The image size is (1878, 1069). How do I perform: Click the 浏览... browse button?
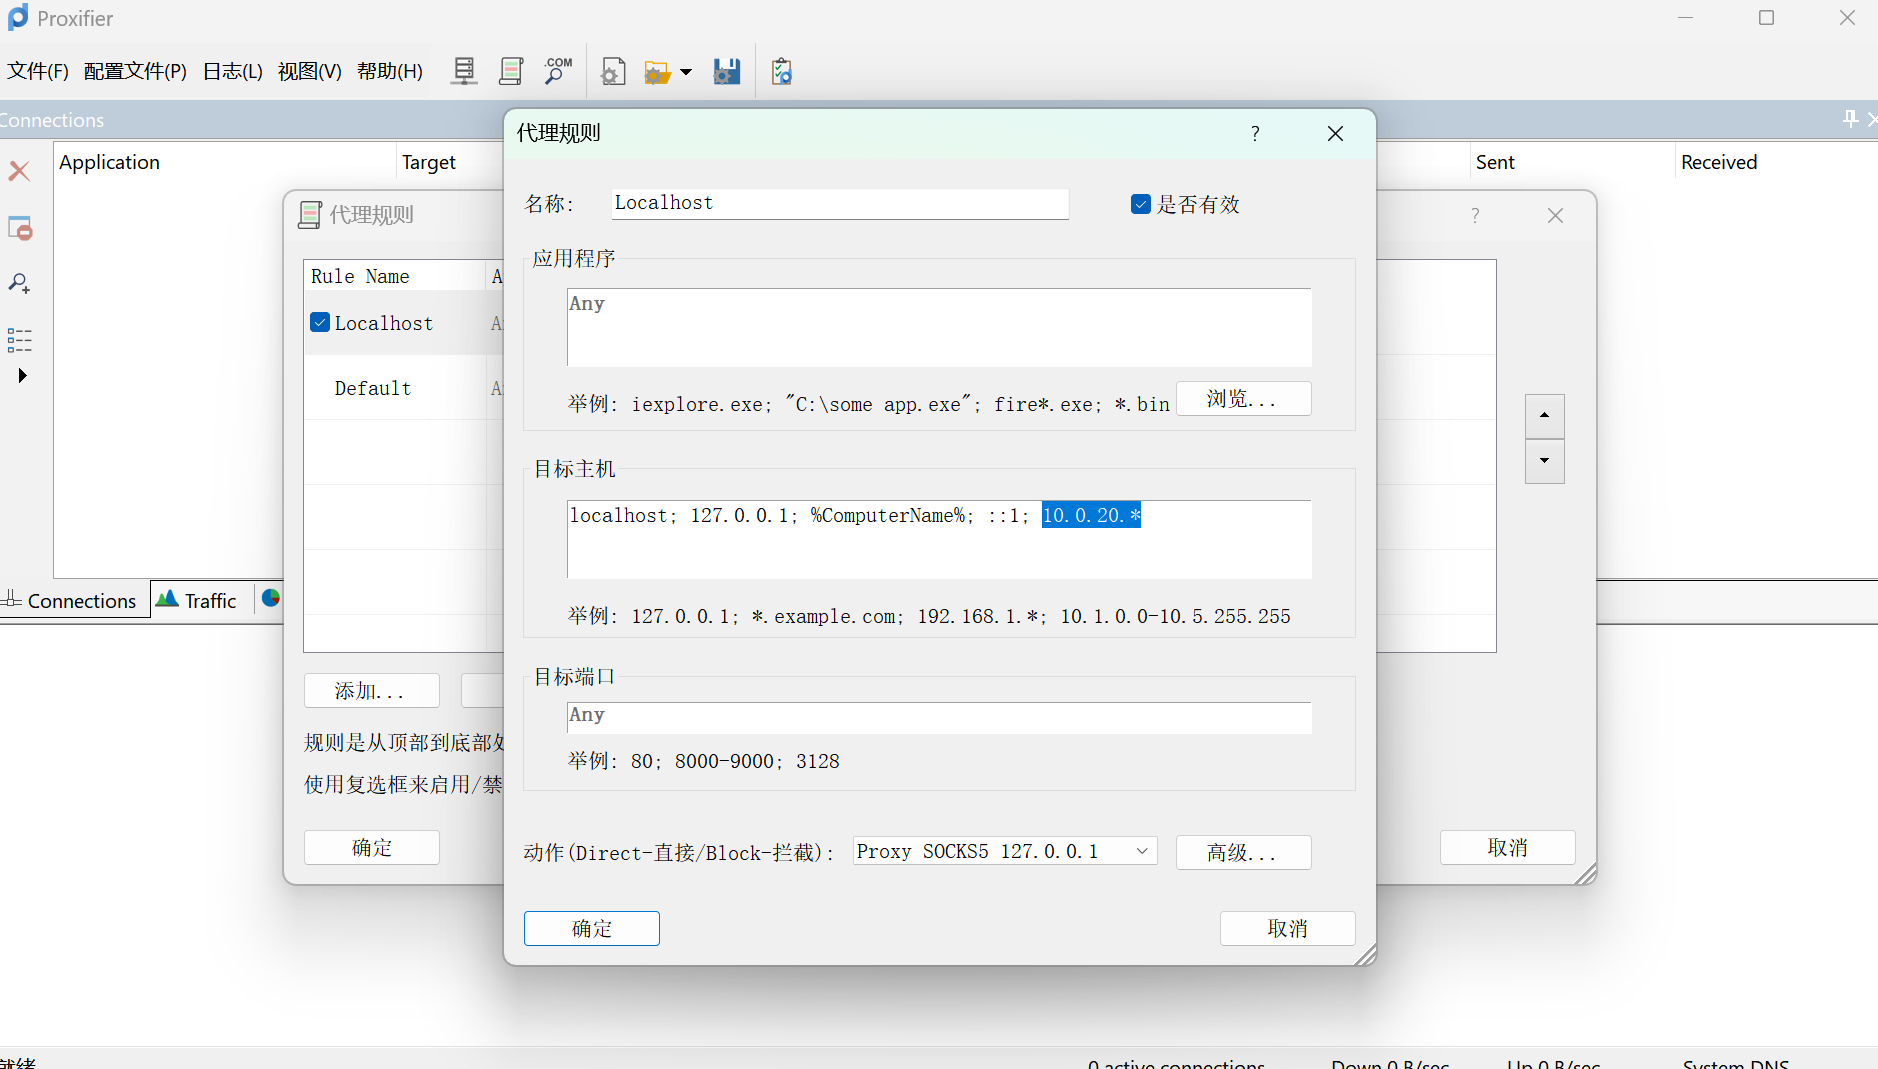[1243, 399]
